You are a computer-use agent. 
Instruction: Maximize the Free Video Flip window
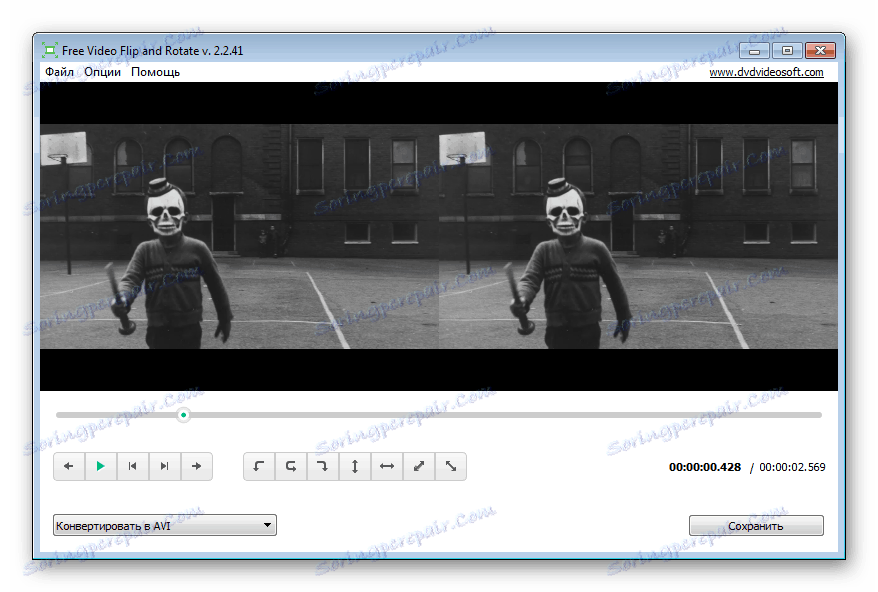tap(787, 51)
